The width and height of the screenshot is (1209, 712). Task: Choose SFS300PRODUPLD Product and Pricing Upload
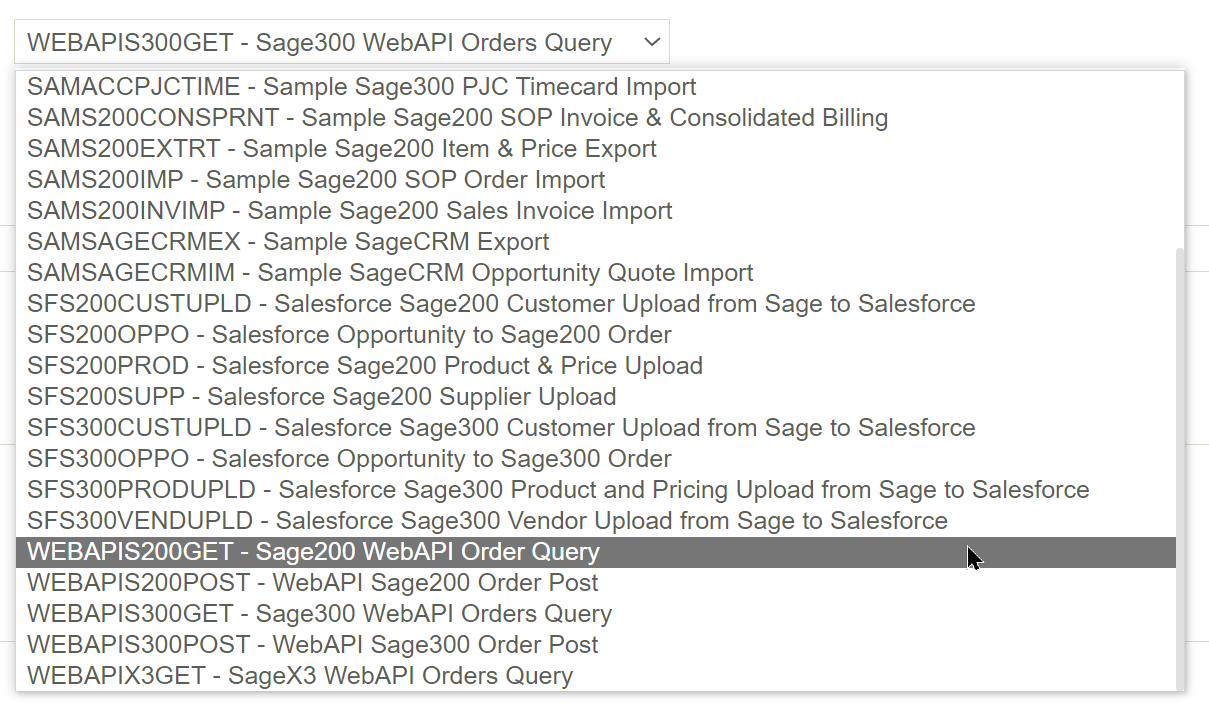pos(558,490)
